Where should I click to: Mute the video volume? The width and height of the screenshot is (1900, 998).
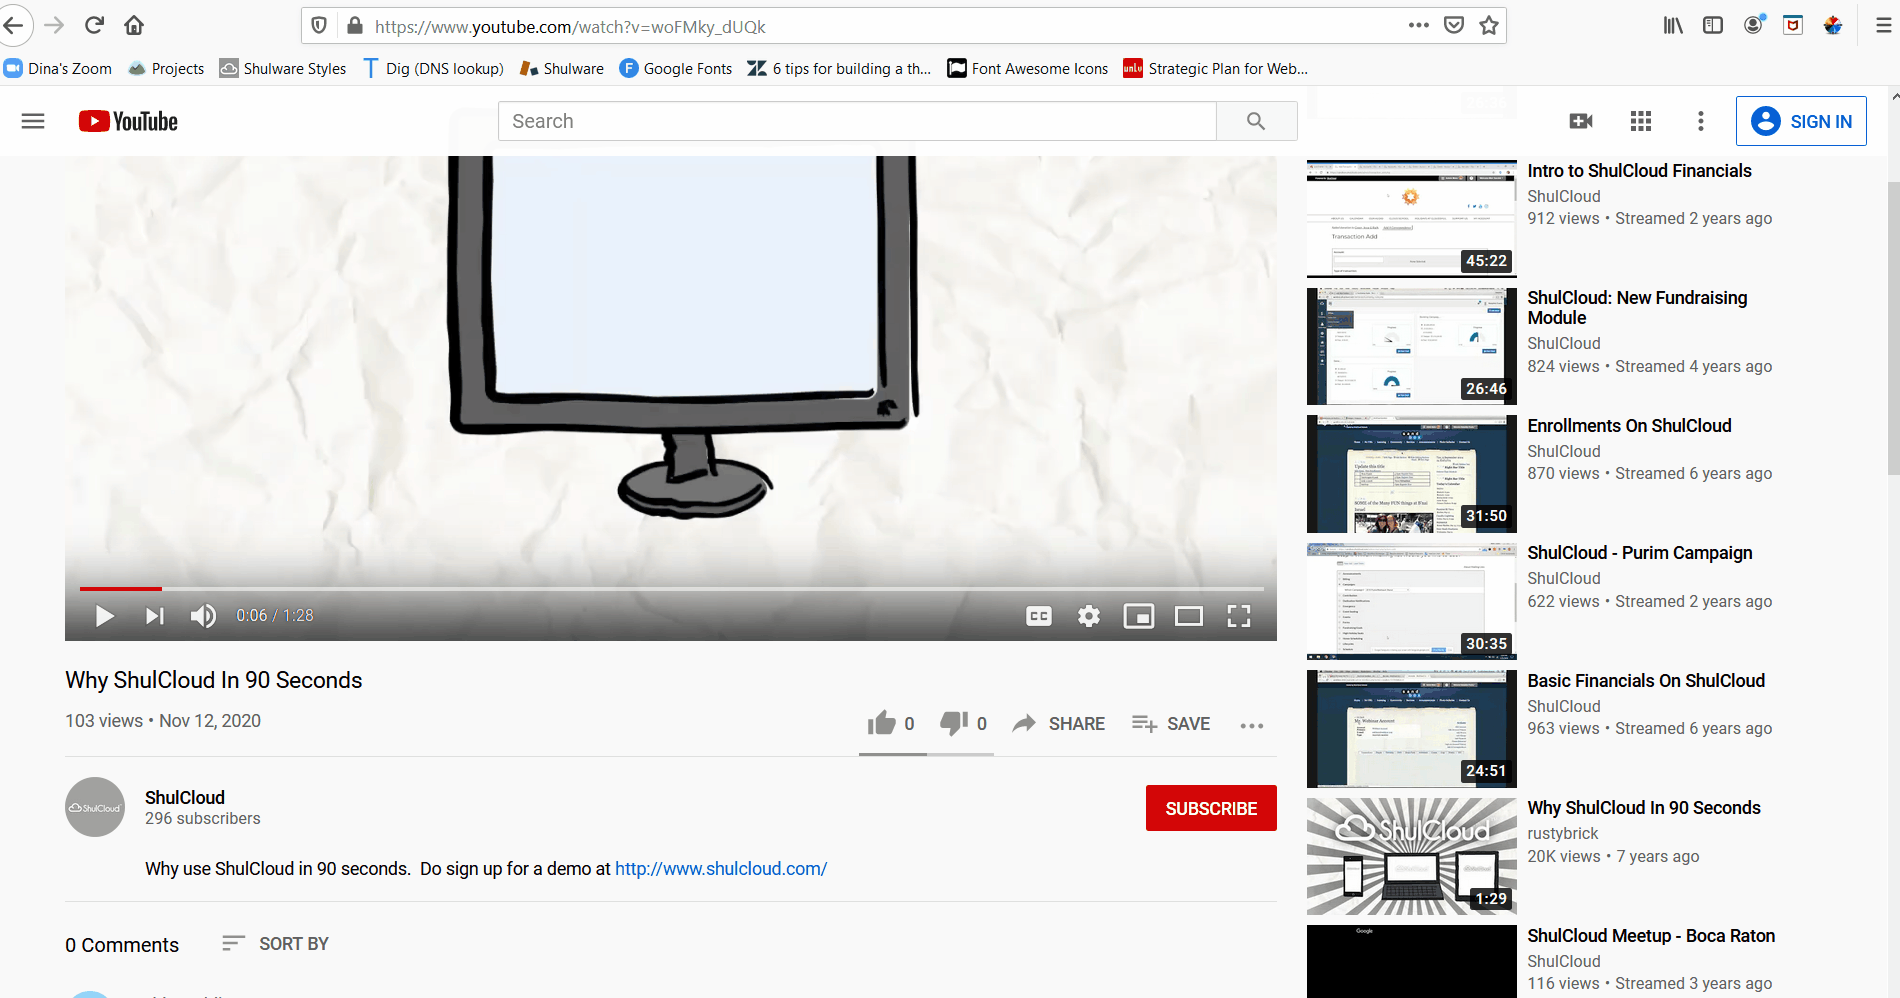point(203,616)
